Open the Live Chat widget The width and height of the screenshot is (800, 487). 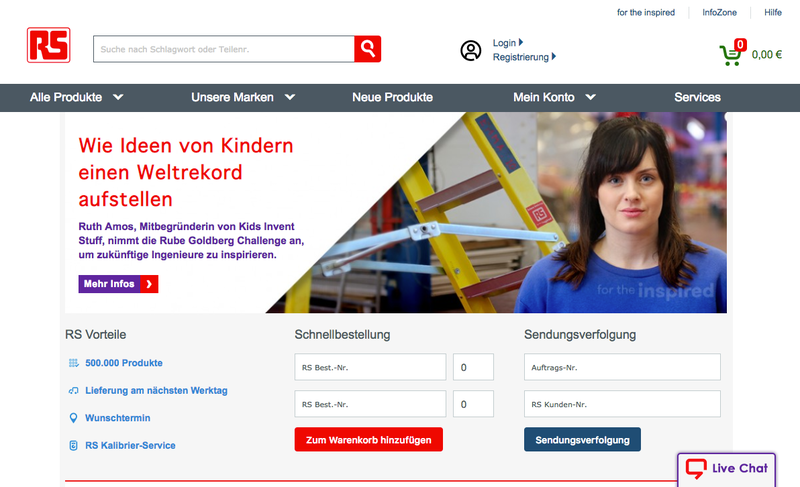(x=727, y=469)
